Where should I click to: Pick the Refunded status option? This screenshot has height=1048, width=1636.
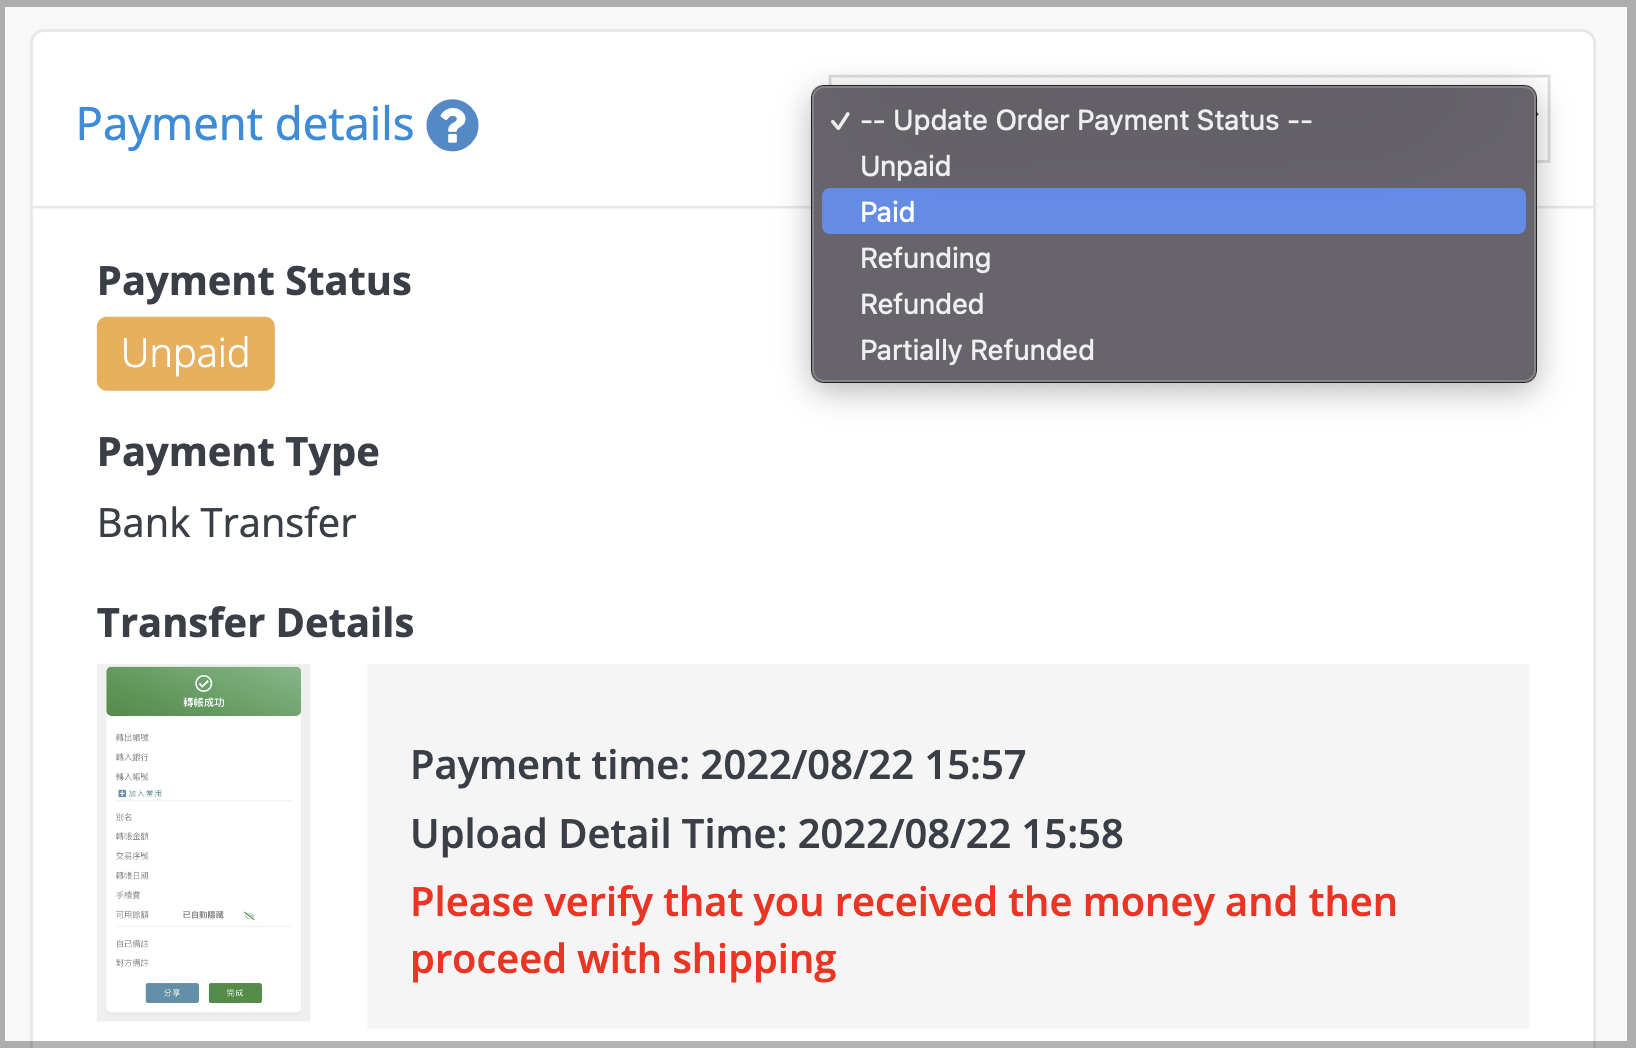point(1173,304)
